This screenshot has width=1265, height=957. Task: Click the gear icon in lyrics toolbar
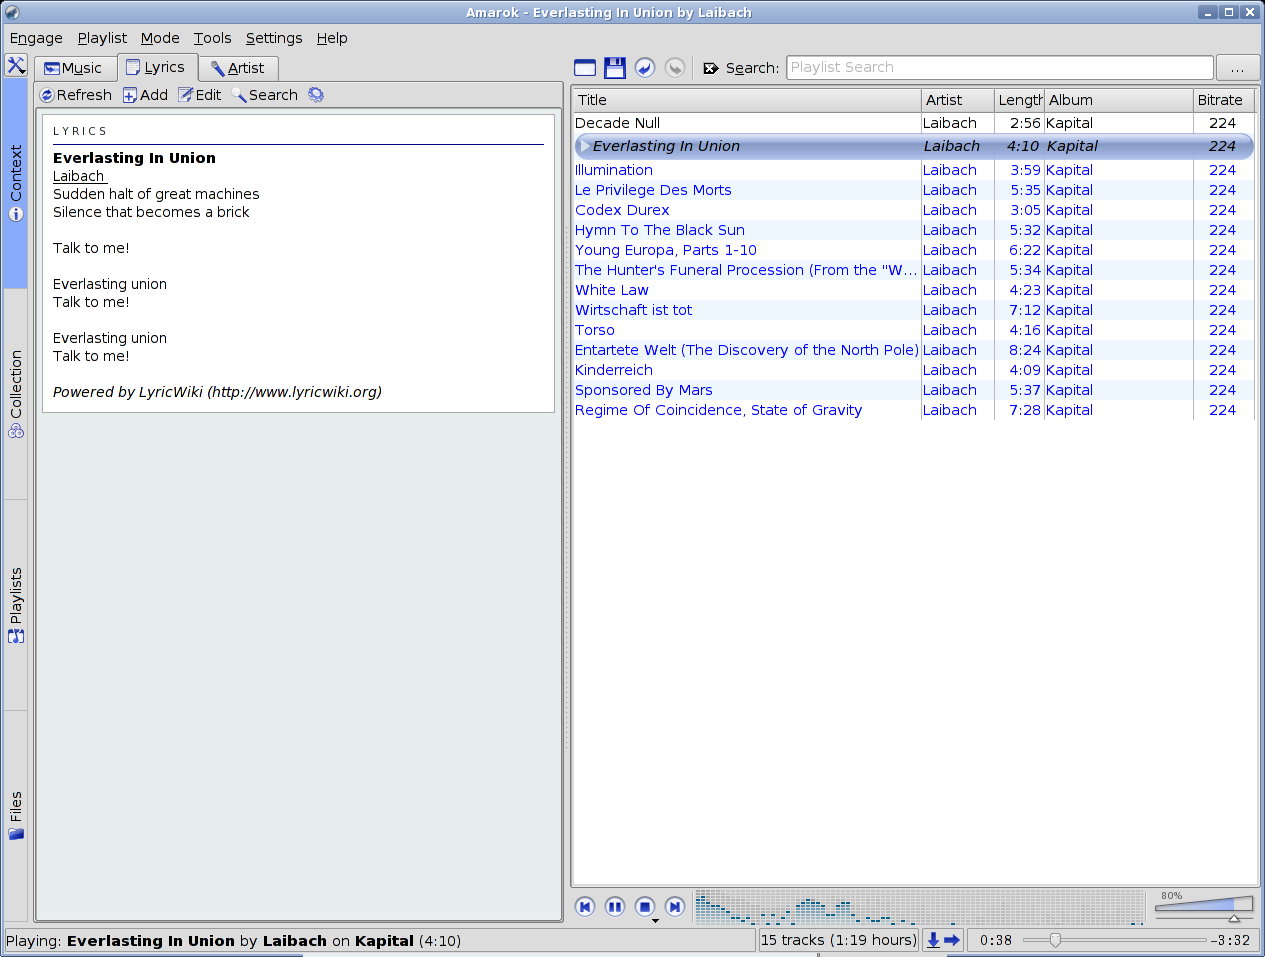316,95
